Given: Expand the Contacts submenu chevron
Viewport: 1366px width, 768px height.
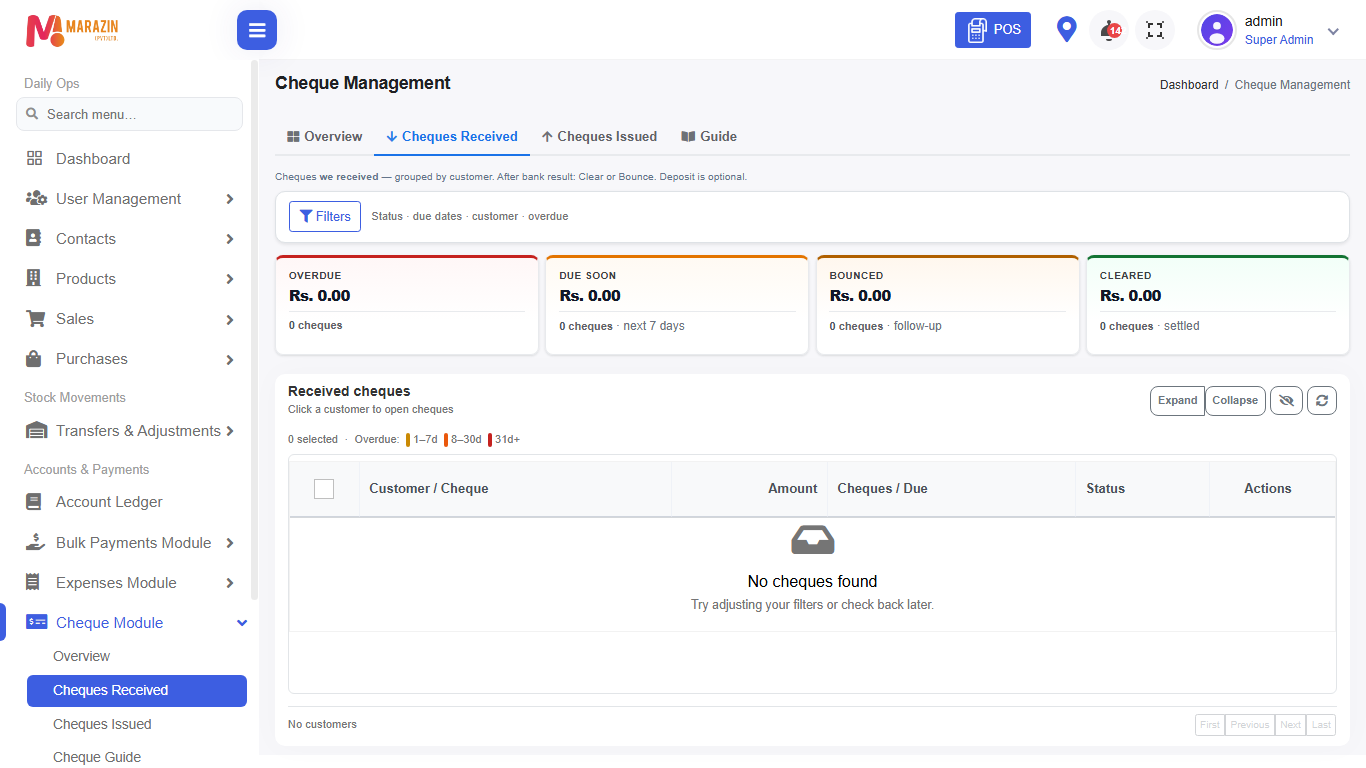Looking at the screenshot, I should (x=230, y=239).
